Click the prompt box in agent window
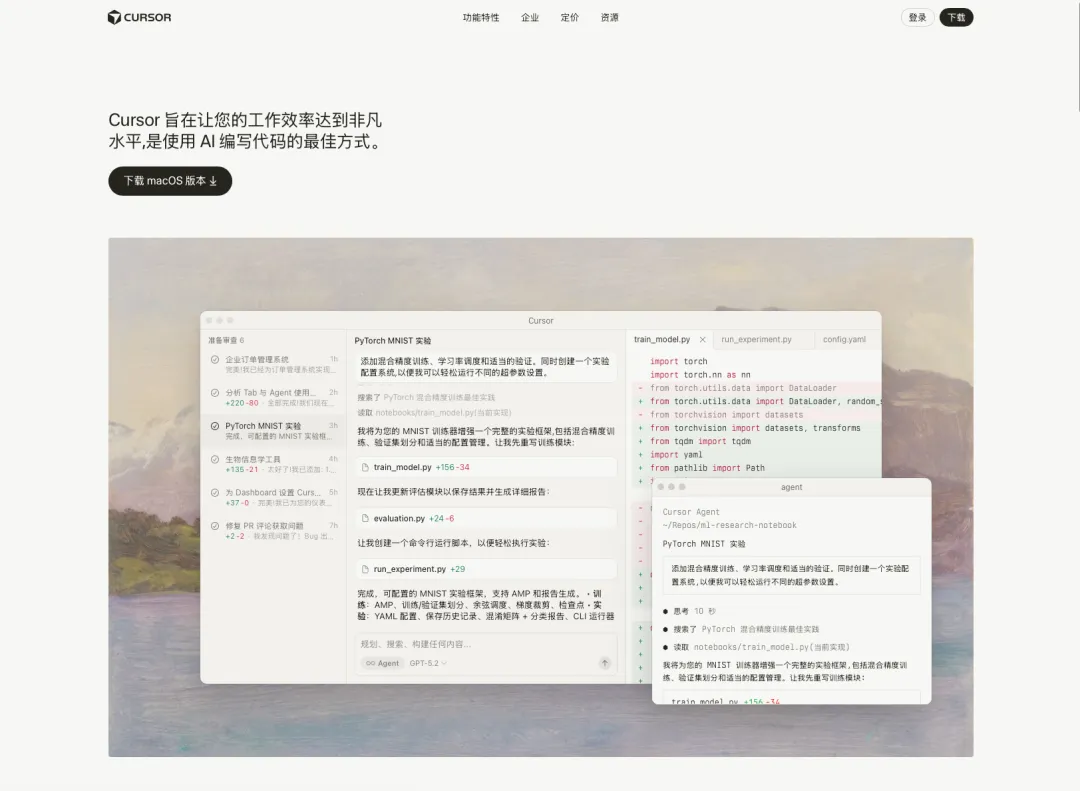The image size is (1080, 791). click(791, 575)
